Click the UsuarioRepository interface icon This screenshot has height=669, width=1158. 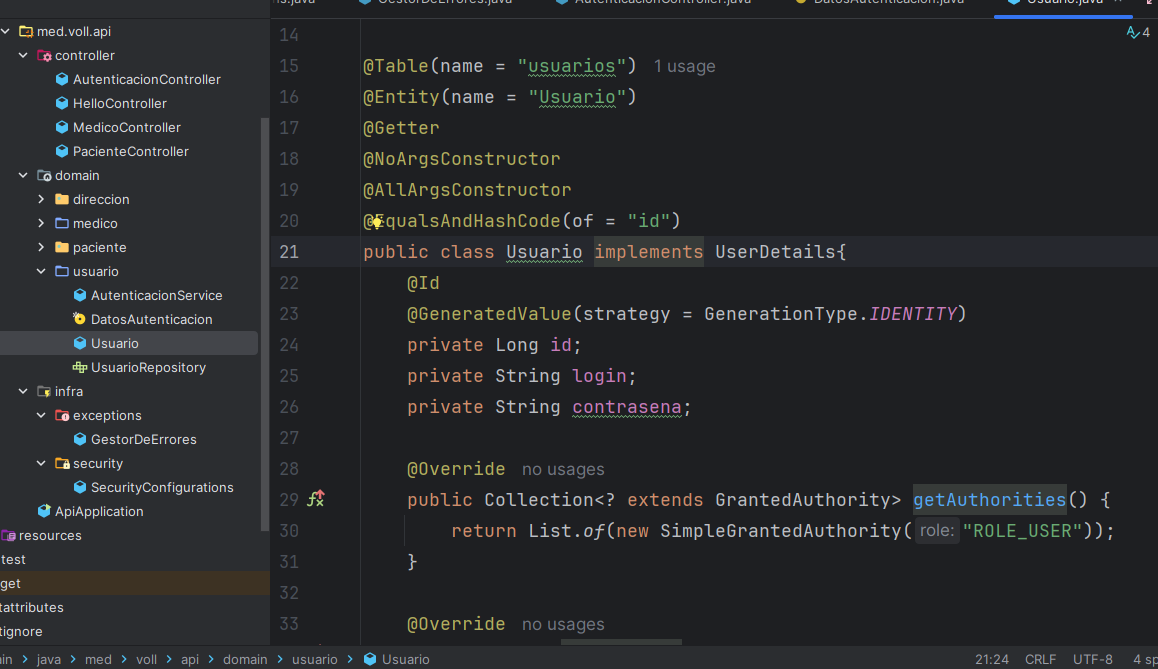(x=80, y=368)
